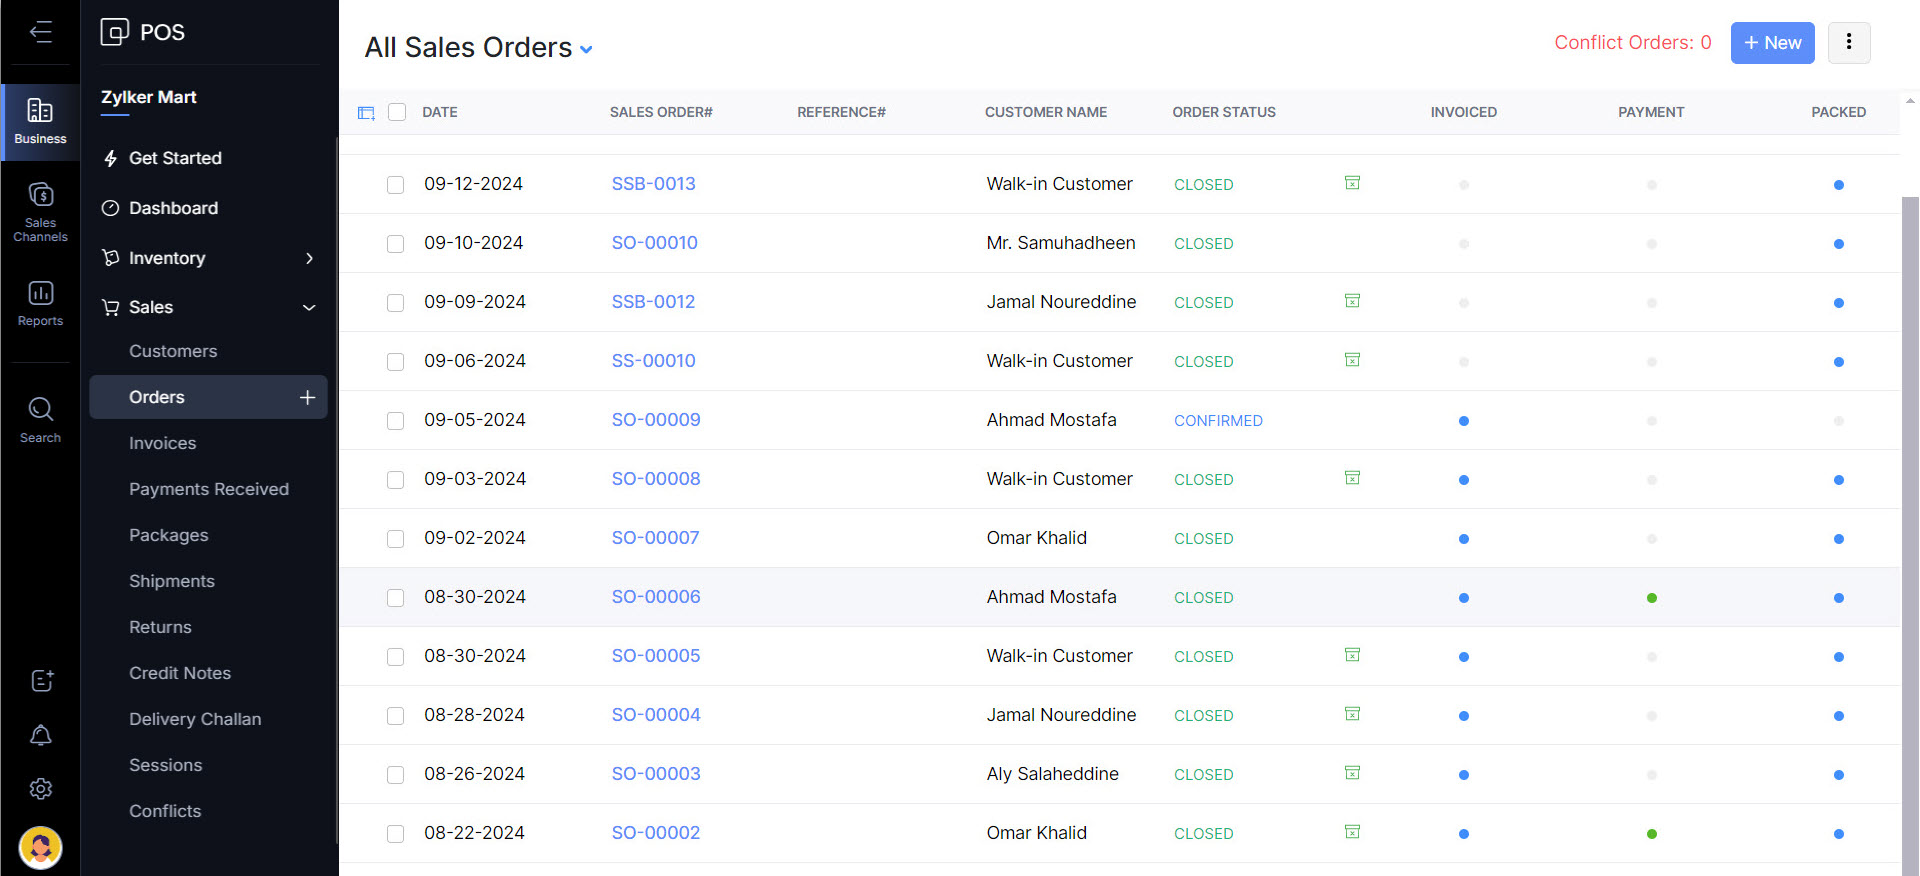Open sales order link SO-00006
Viewport: 1920px width, 876px height.
pyautogui.click(x=656, y=597)
